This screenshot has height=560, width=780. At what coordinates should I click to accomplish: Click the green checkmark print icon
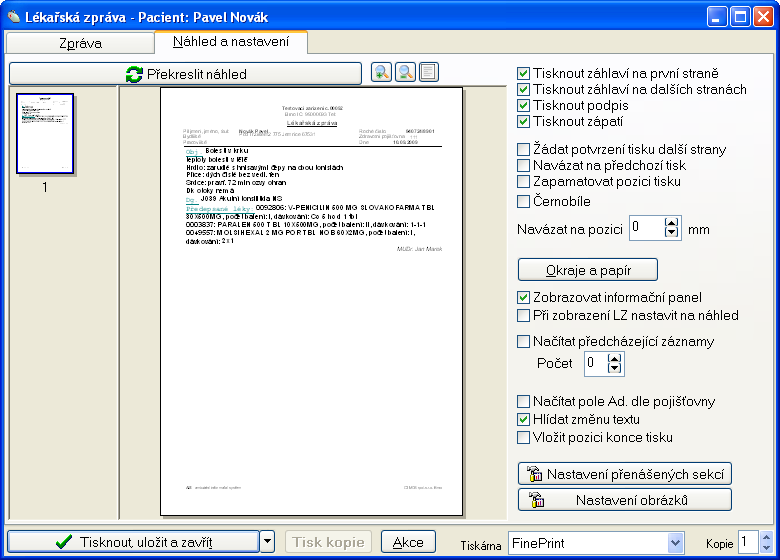pos(64,542)
